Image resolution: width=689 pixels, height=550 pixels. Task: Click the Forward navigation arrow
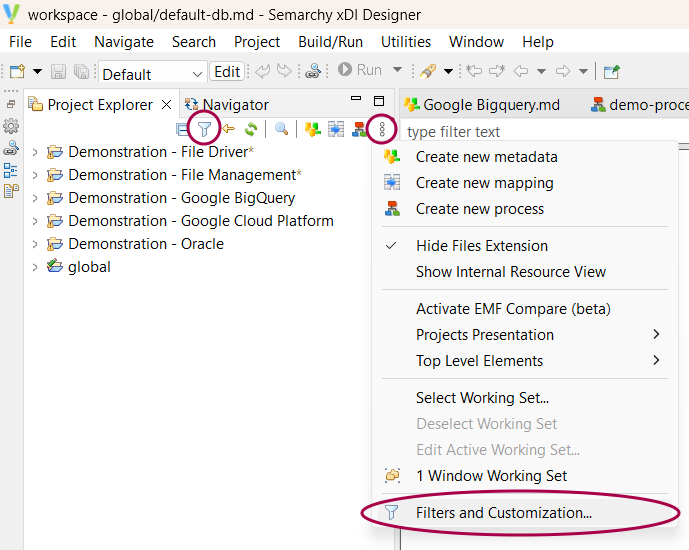(x=563, y=71)
